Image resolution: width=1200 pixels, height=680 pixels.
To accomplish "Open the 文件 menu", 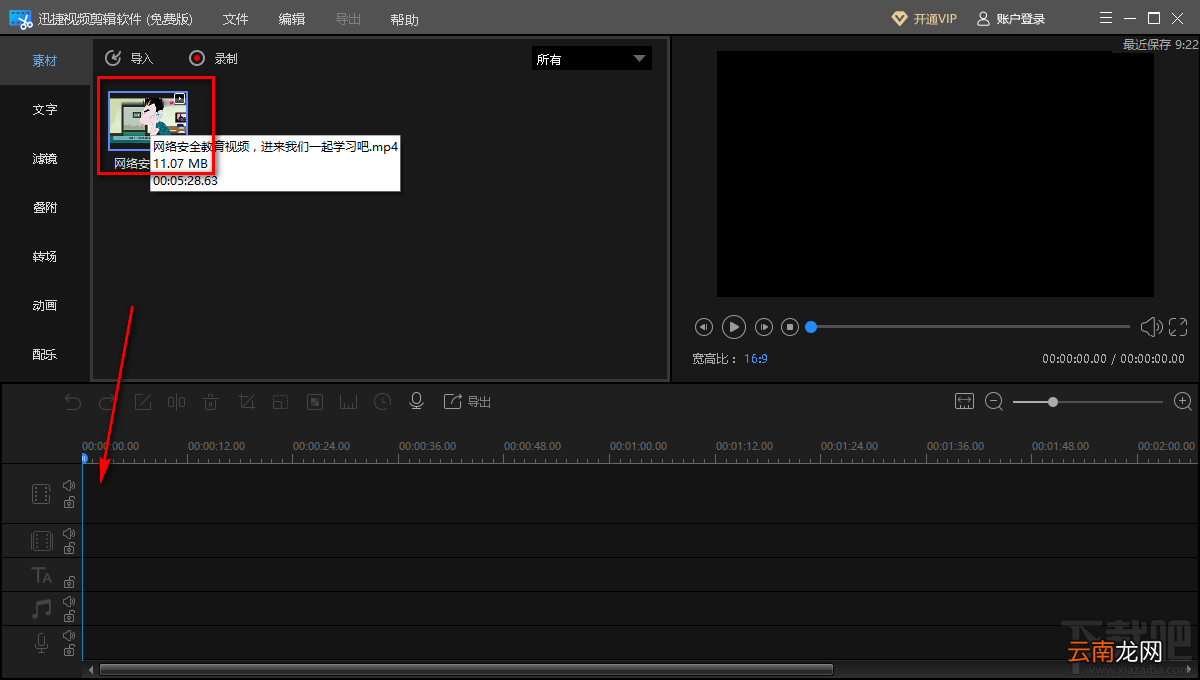I will click(x=235, y=19).
